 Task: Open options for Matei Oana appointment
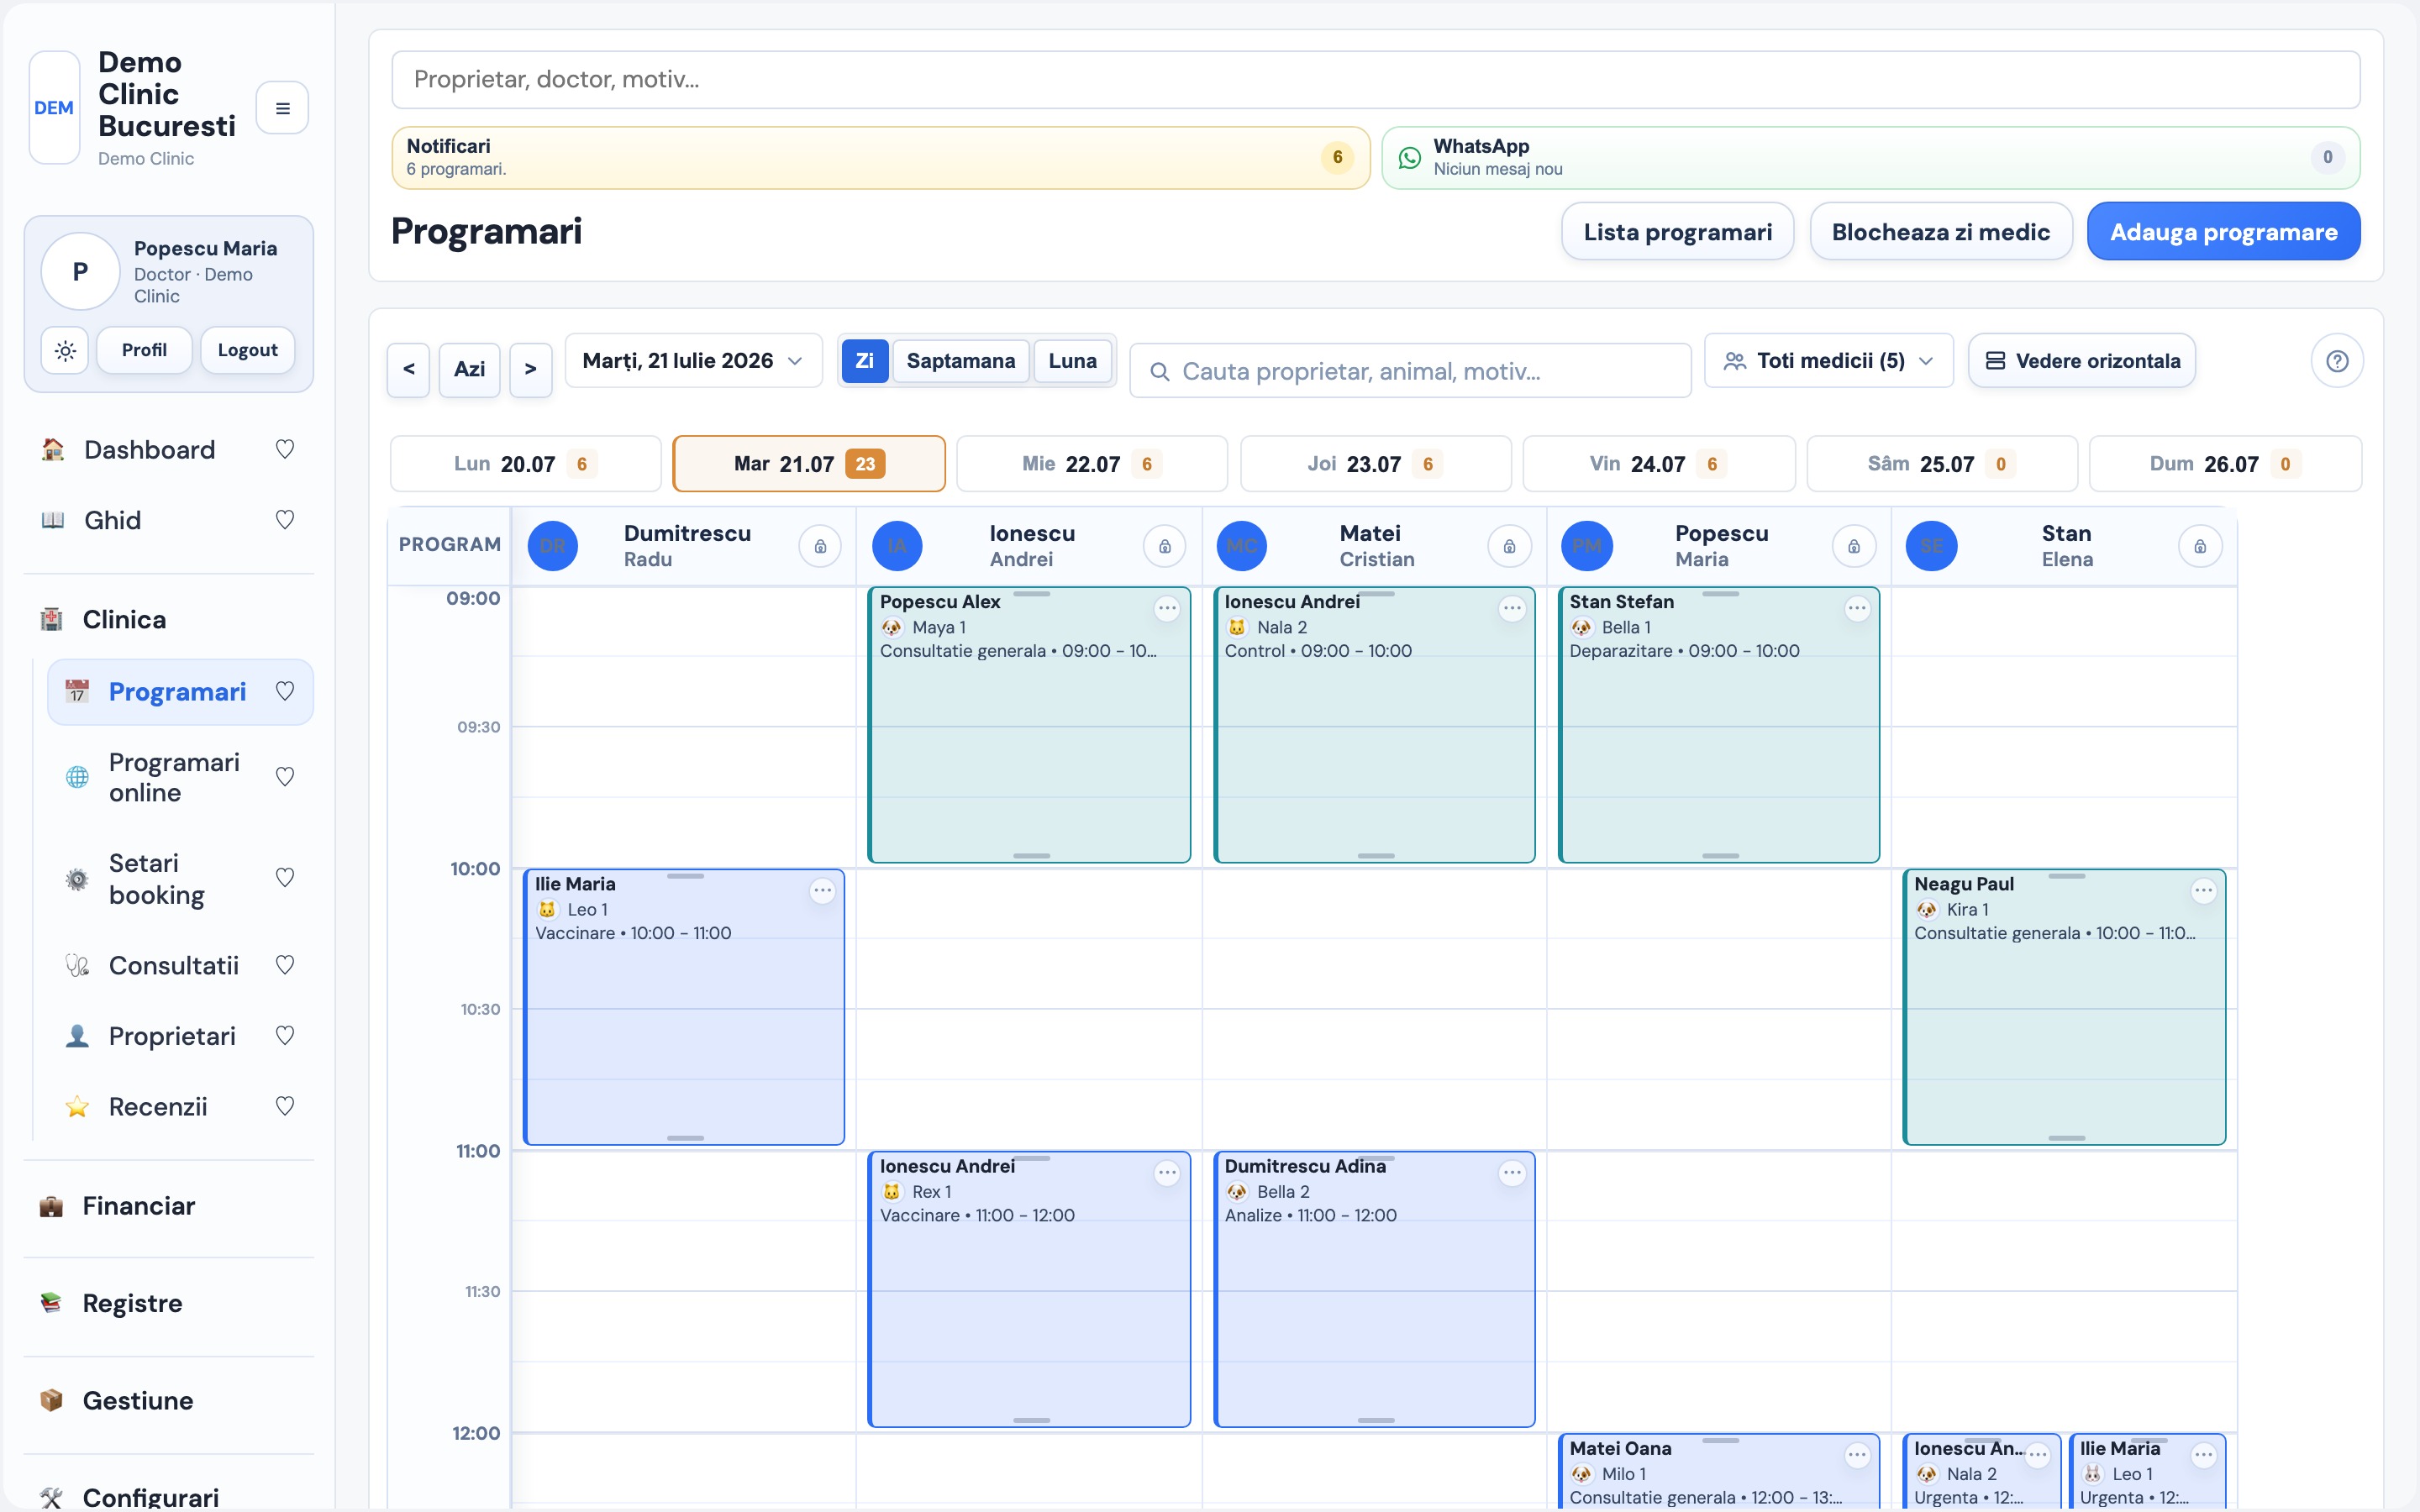click(1857, 1455)
